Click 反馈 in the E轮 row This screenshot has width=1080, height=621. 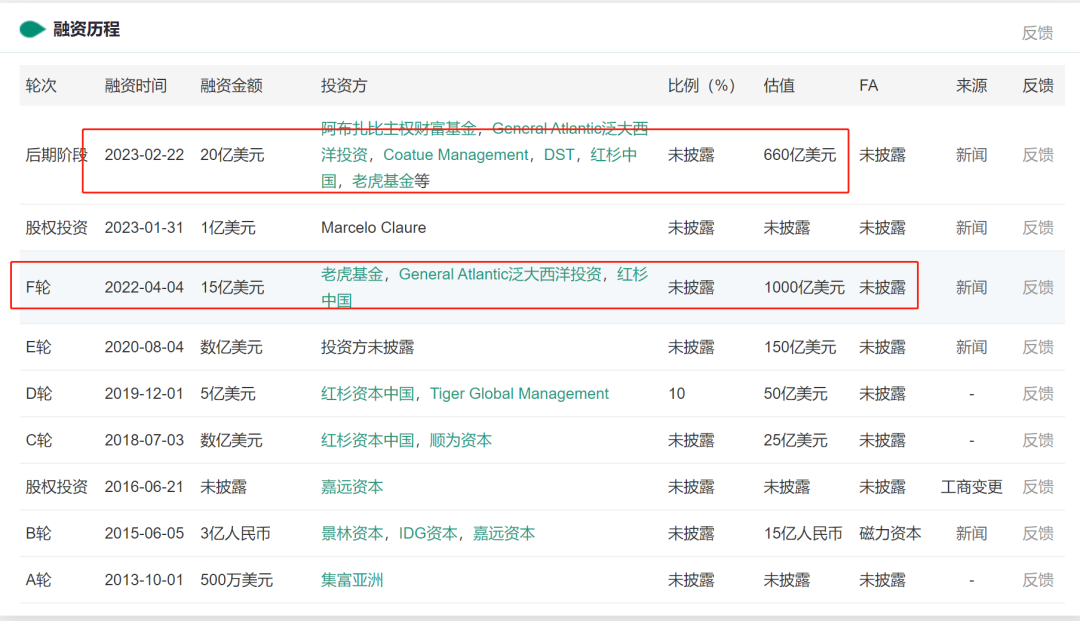tap(1037, 348)
